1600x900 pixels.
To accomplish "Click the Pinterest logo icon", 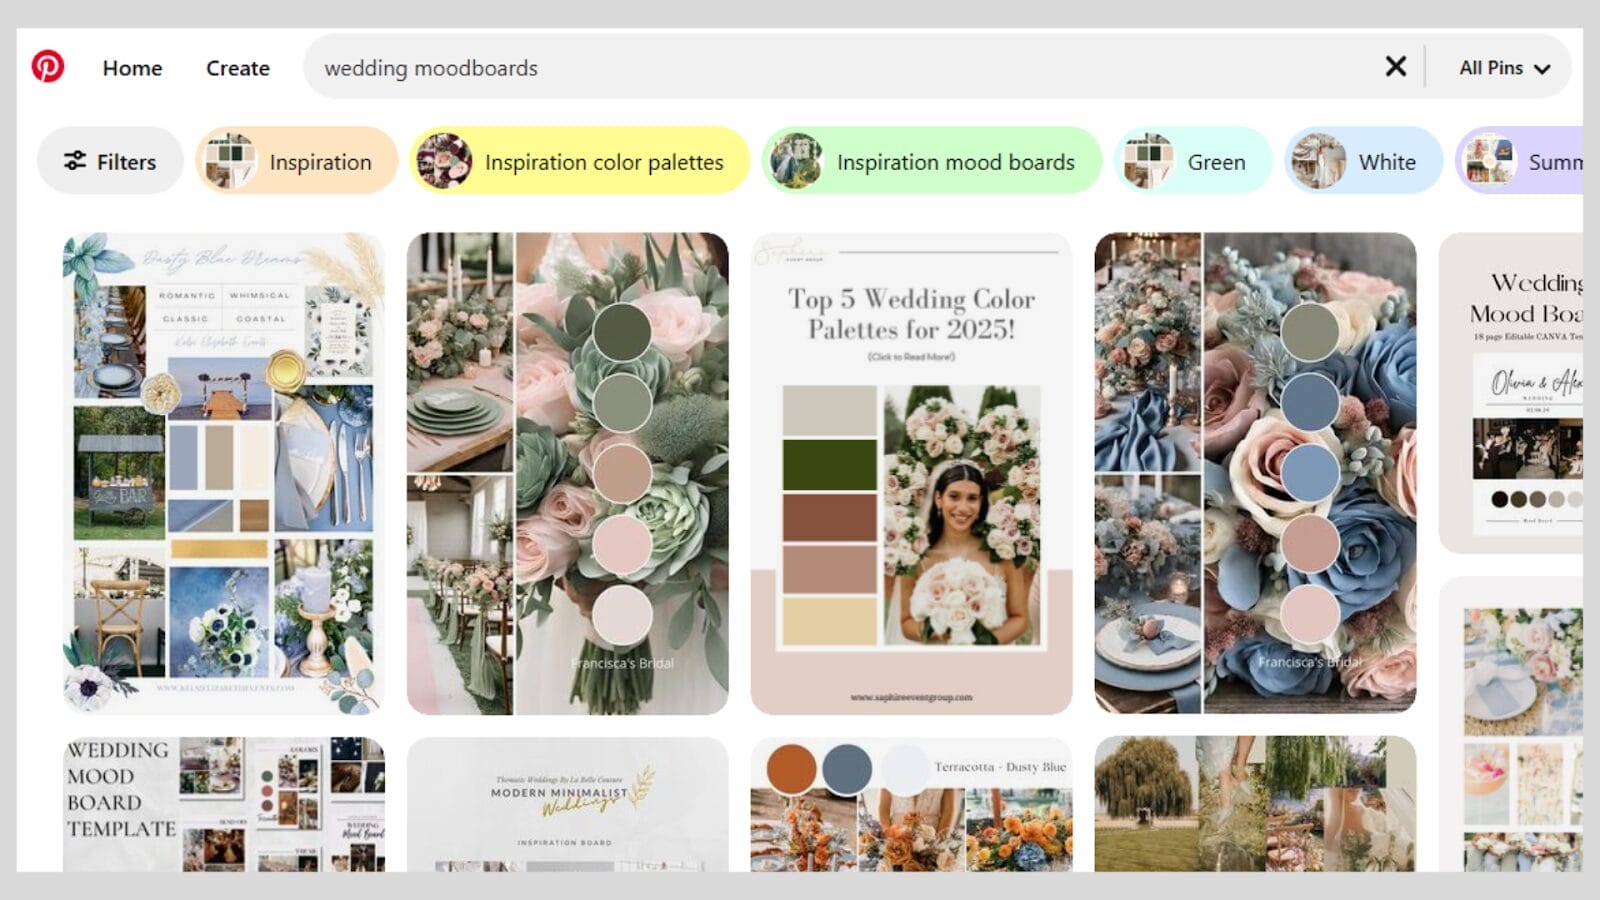I will (x=49, y=67).
